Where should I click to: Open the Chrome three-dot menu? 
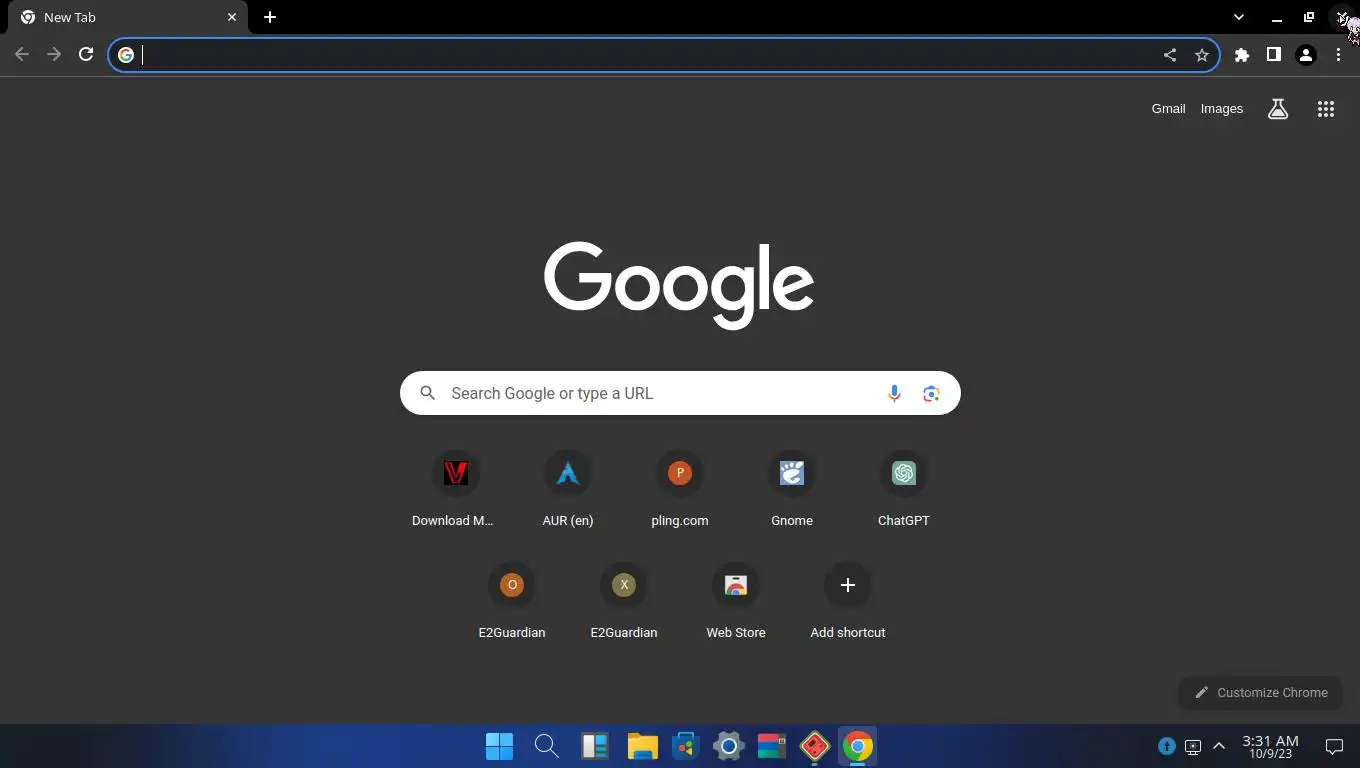point(1338,55)
